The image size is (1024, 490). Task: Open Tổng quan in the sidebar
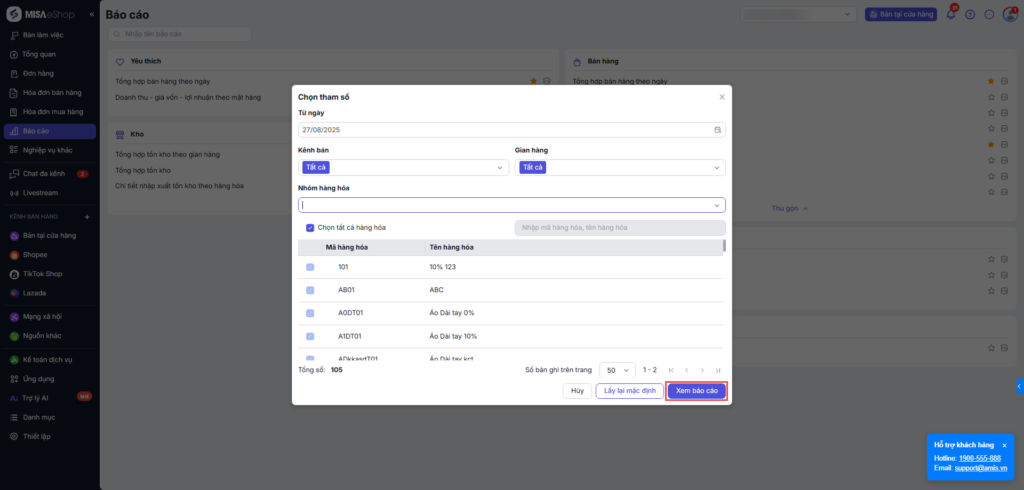tap(39, 54)
